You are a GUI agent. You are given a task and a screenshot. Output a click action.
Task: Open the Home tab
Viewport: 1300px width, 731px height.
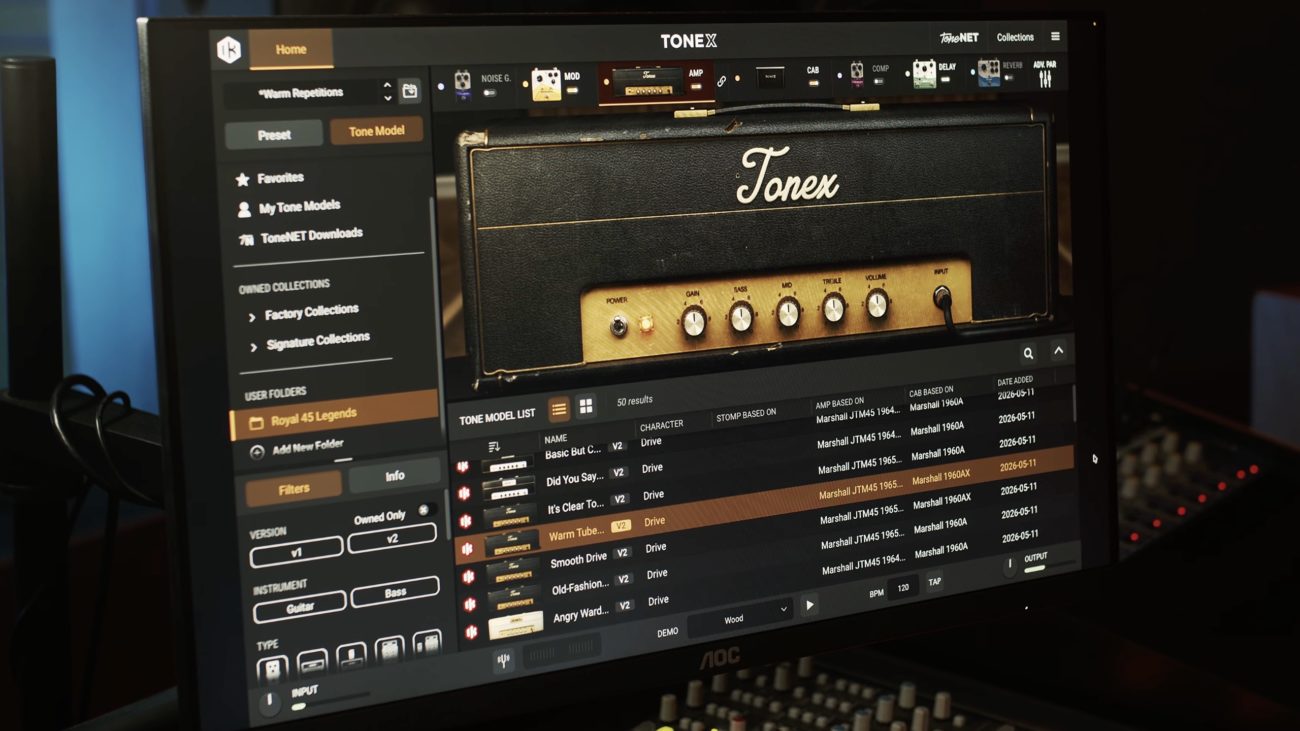[291, 49]
